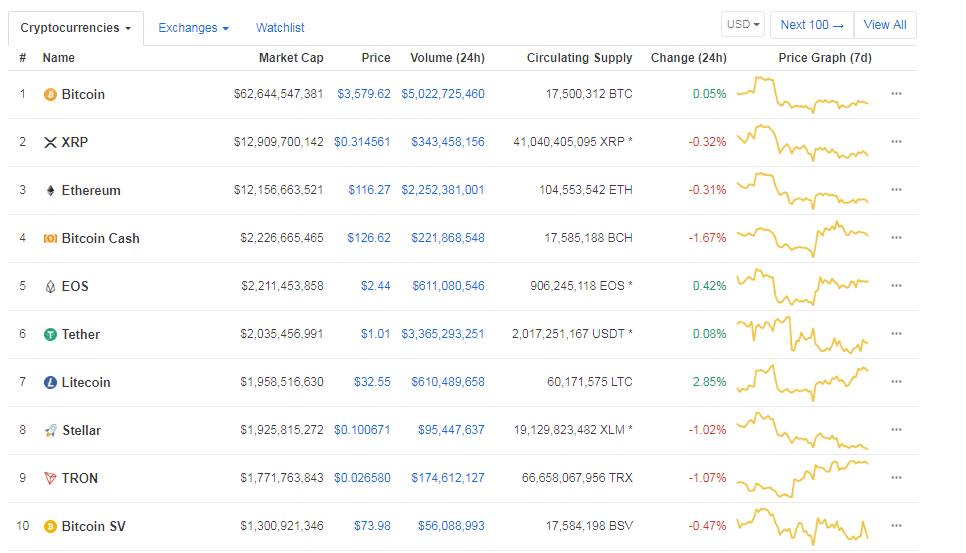Click Bitcoin price $3,579.62
Viewport: 966px width, 553px height.
tap(363, 94)
